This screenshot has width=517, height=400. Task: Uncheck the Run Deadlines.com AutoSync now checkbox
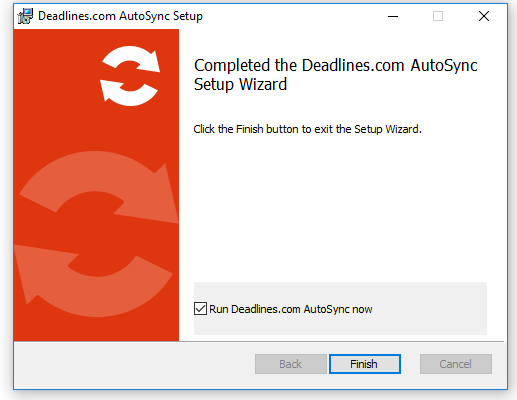point(200,309)
